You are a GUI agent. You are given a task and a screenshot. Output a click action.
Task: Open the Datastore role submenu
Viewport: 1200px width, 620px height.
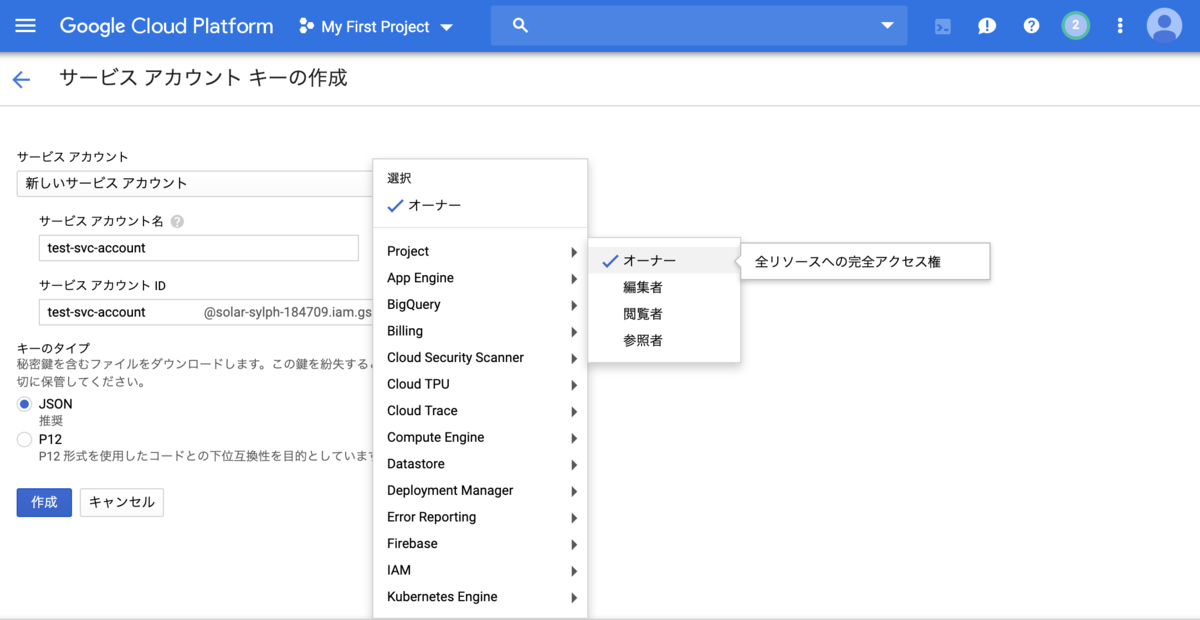pyautogui.click(x=480, y=464)
